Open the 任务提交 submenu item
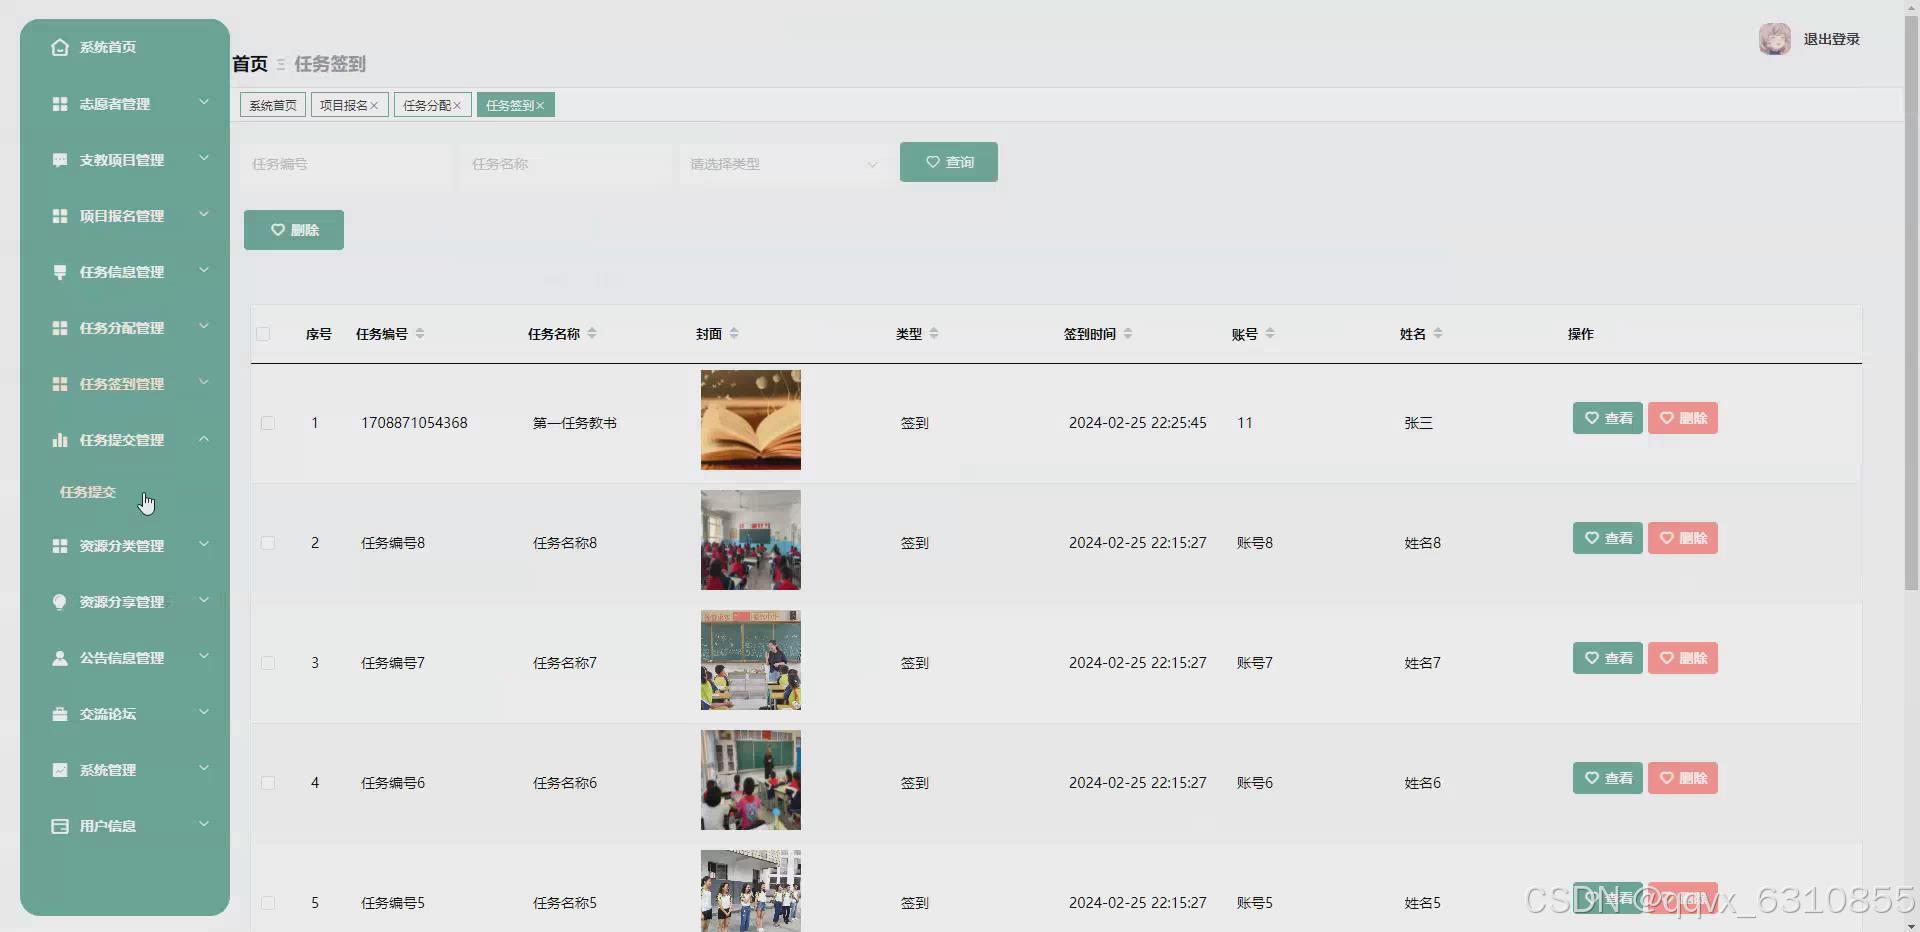The height and width of the screenshot is (932, 1920). (88, 492)
